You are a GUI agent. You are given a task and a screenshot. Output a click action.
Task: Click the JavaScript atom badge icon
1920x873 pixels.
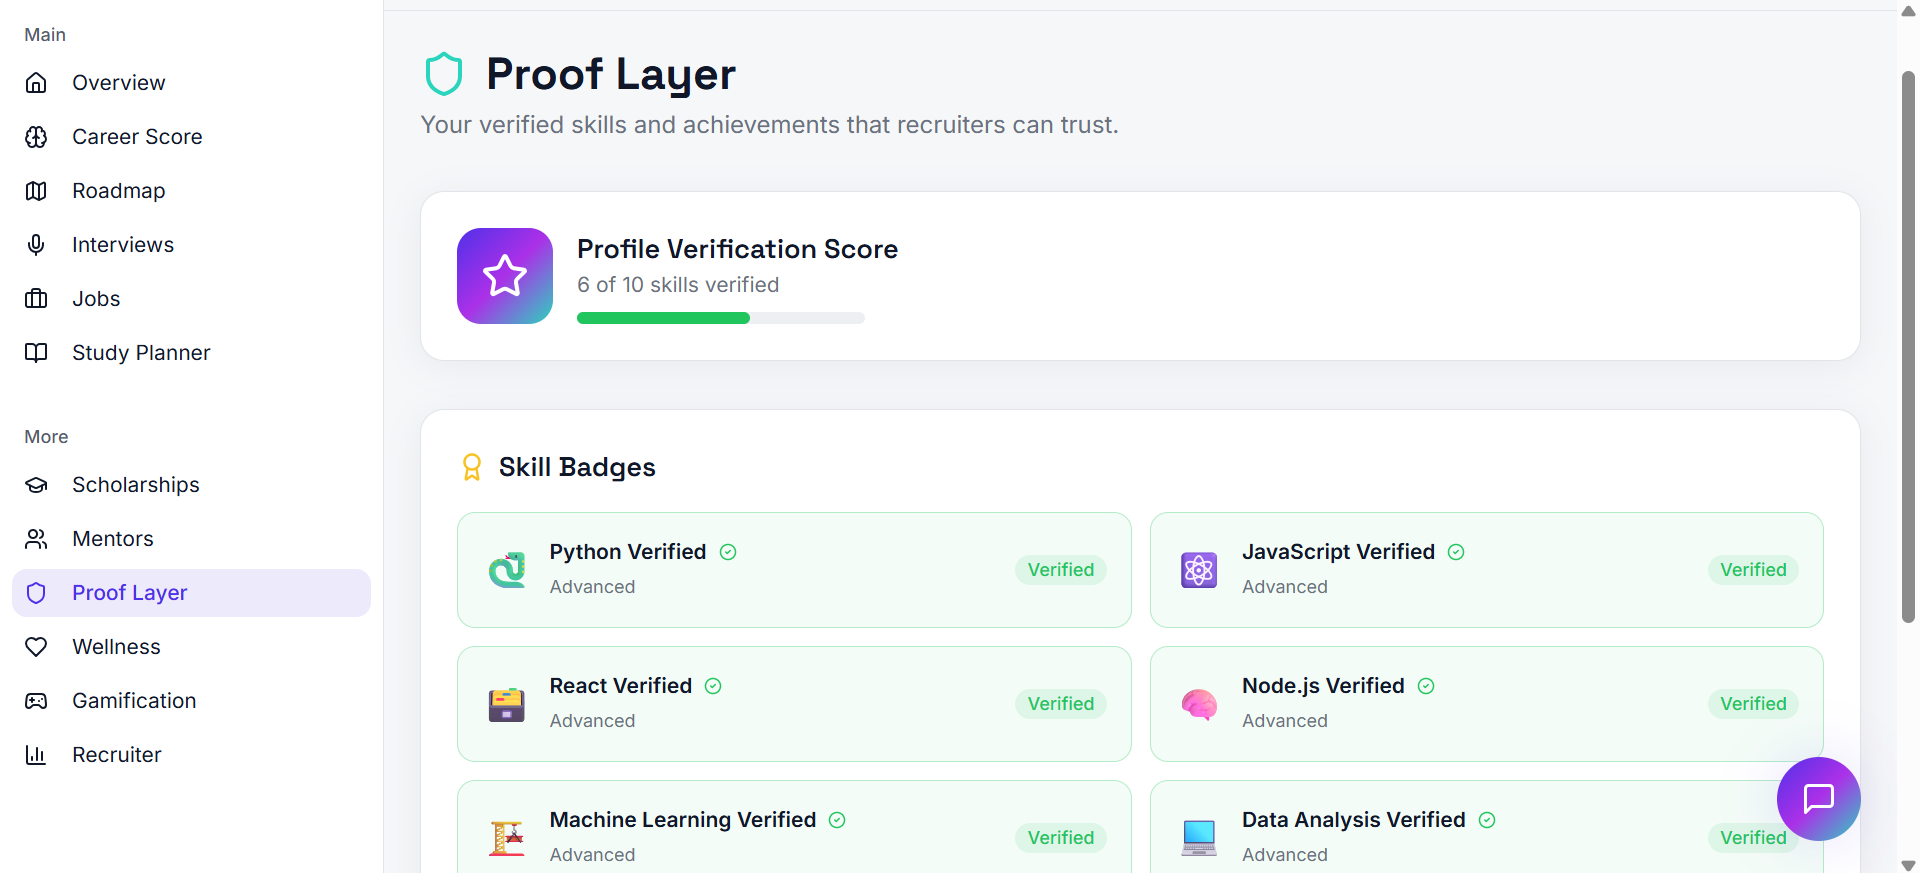1199,570
